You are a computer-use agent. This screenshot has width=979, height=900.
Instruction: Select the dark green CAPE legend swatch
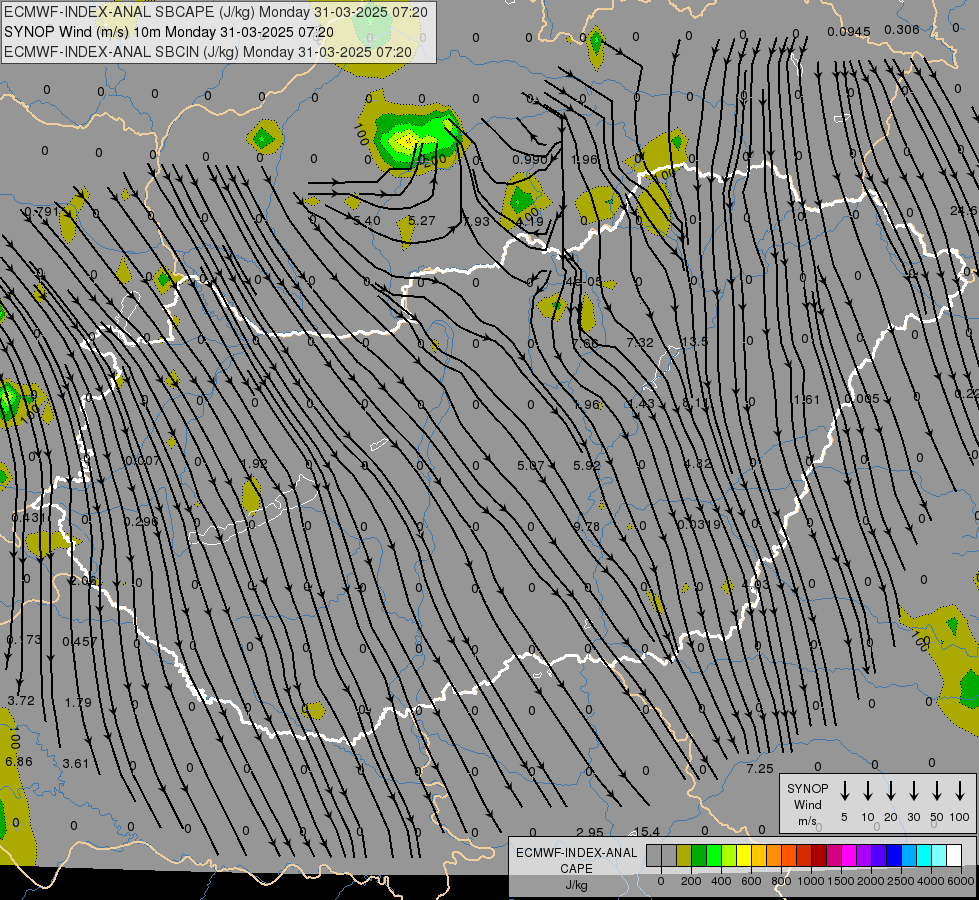pos(699,856)
